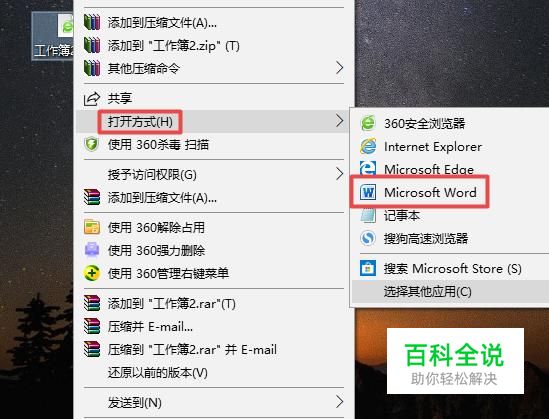Click the WinRAR books icon beside 添加到压缩文件(A)... below 授予访问权限(G)

(92, 197)
